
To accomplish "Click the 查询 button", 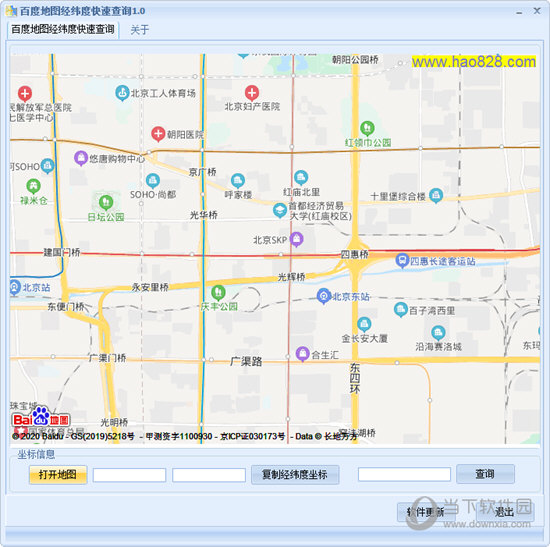I will 485,474.
